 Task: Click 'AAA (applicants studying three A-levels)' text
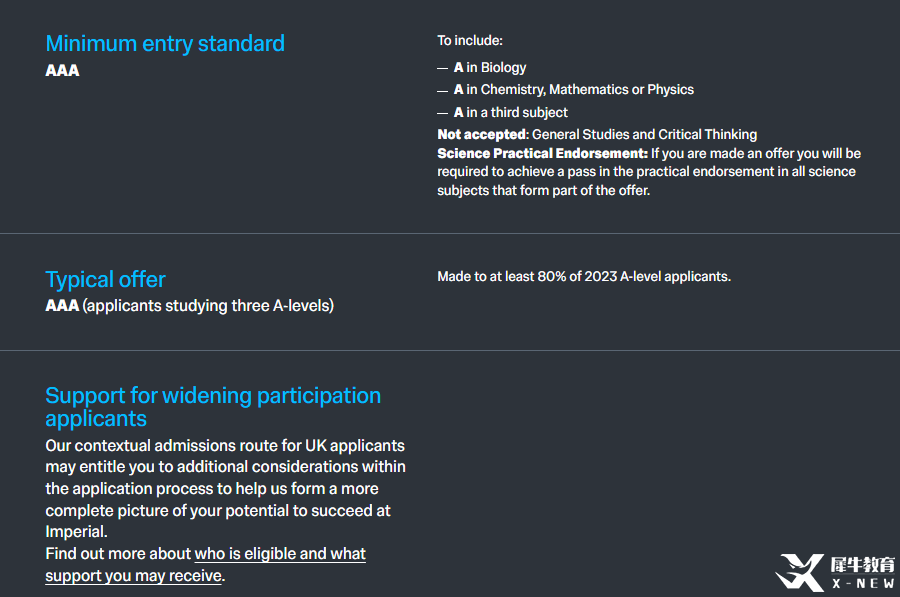coord(189,305)
